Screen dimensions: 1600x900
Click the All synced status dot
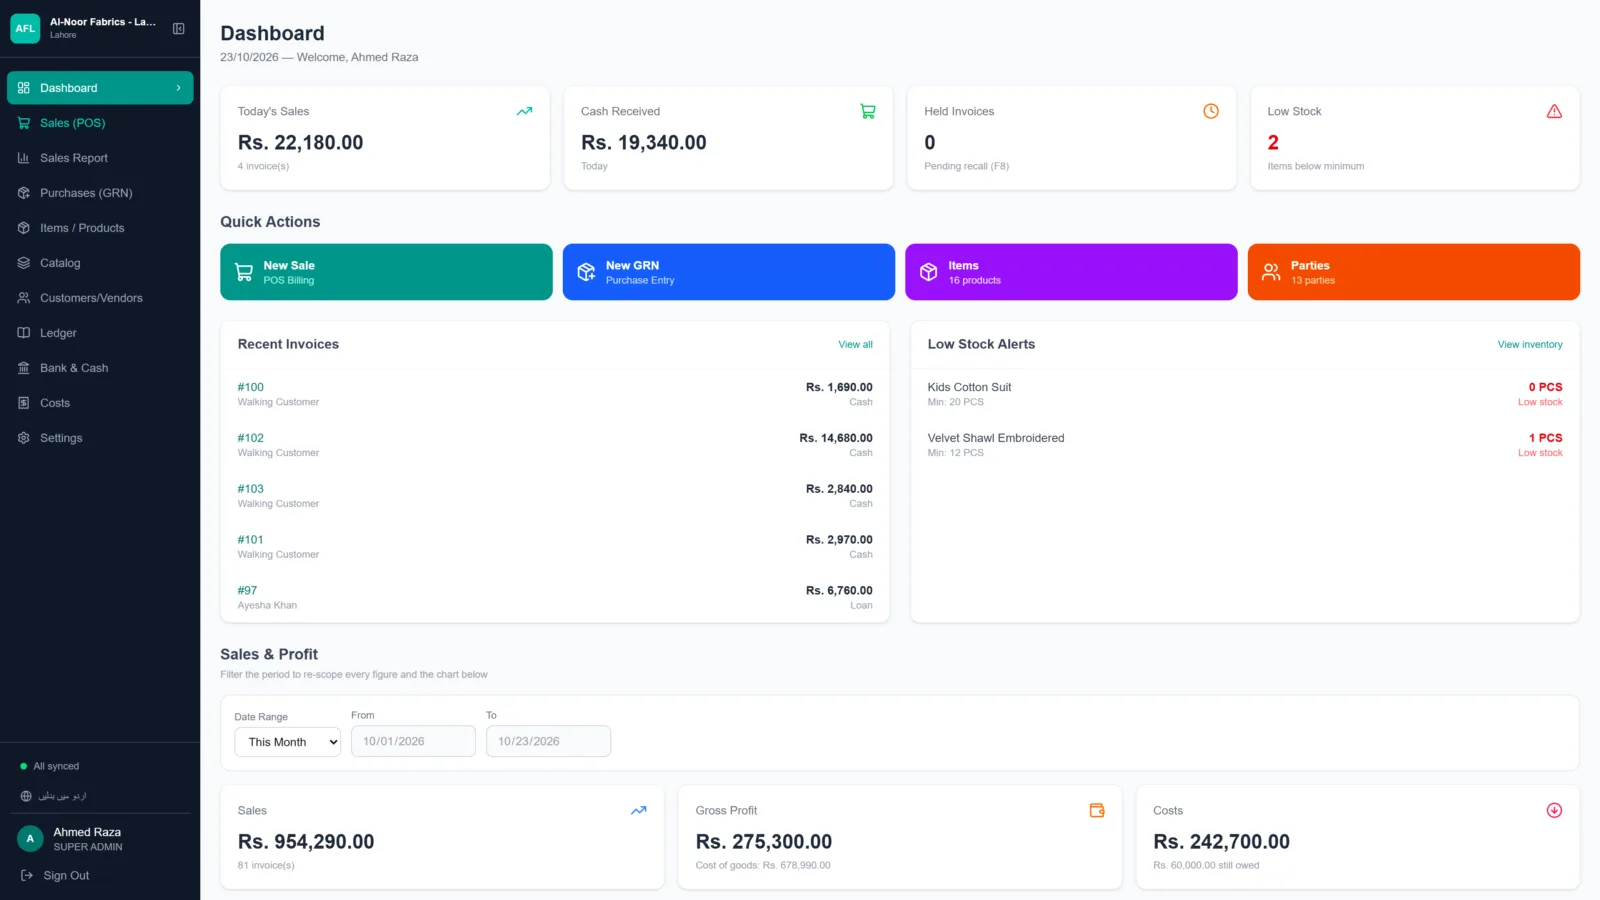click(23, 766)
